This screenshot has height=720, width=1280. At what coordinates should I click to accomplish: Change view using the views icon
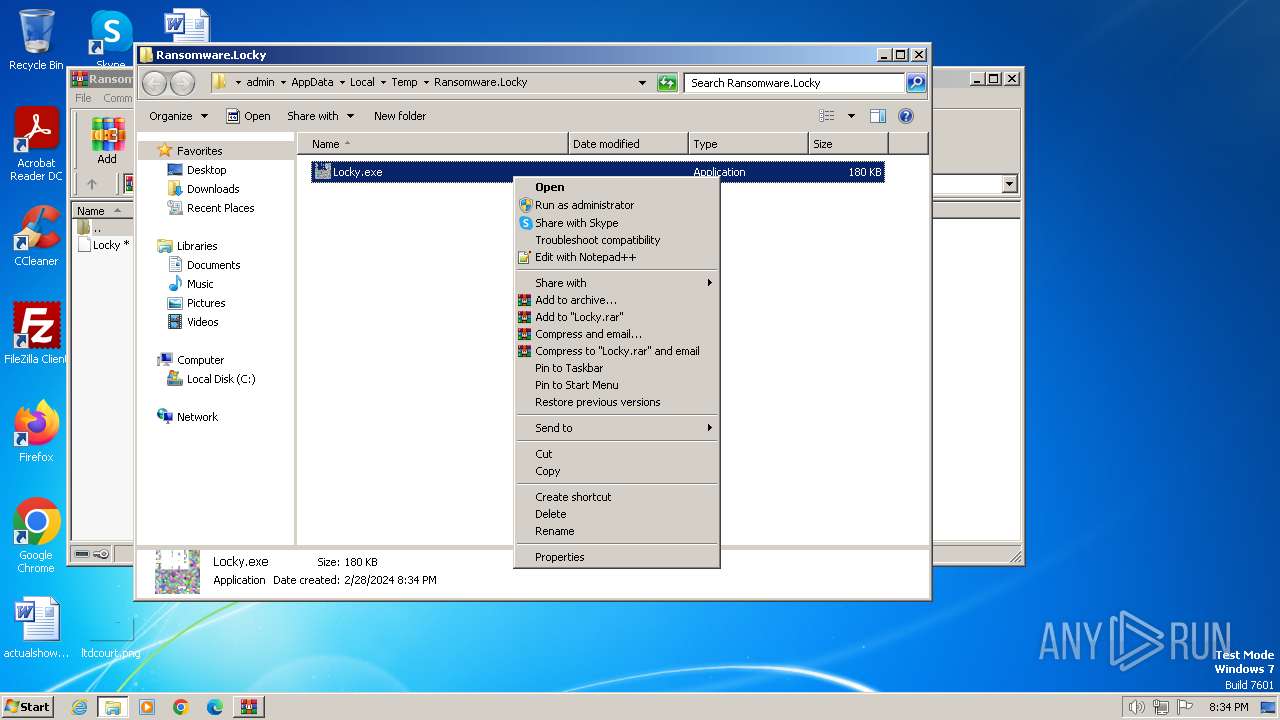click(827, 116)
